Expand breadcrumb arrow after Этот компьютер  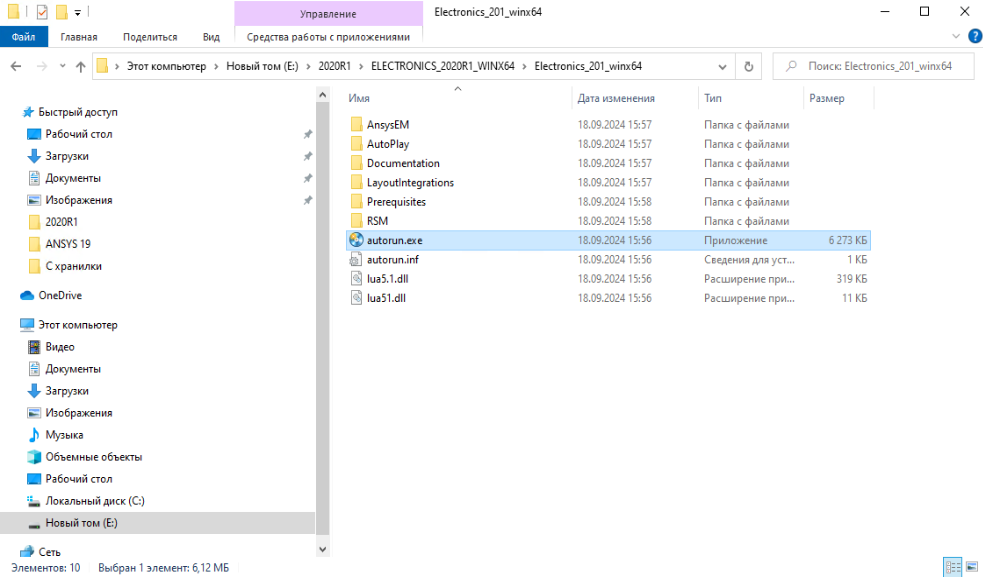216,66
